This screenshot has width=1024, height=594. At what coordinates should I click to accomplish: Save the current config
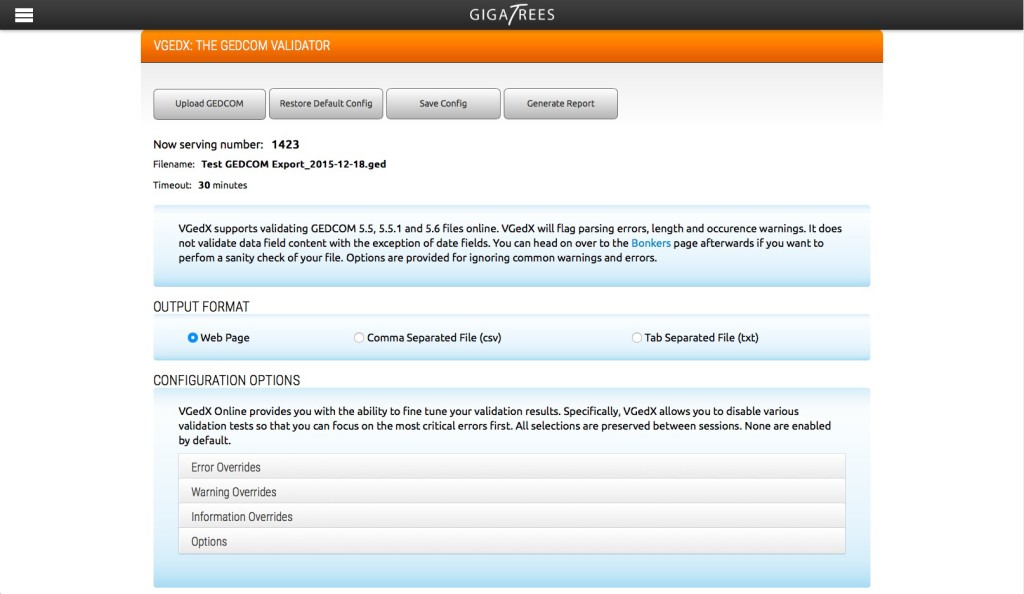point(443,104)
